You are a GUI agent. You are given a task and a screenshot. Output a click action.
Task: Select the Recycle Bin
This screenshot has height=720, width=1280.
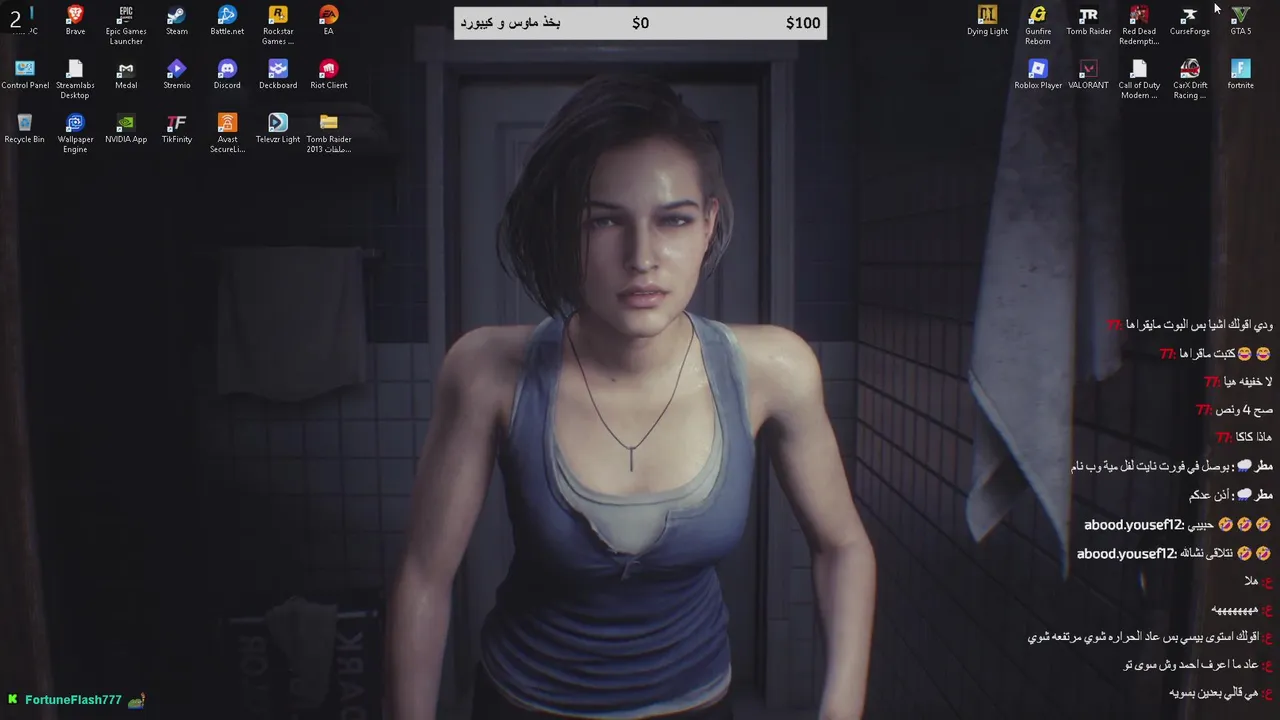coord(25,128)
